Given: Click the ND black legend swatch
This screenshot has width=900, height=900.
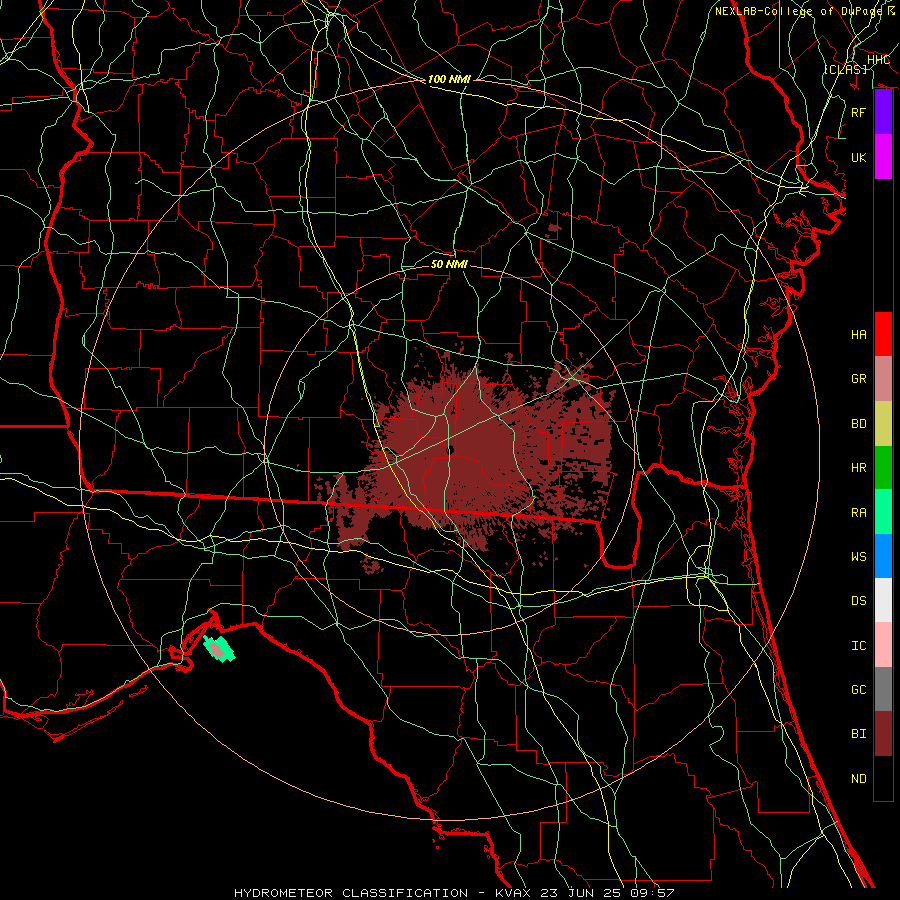Looking at the screenshot, I should 883,778.
